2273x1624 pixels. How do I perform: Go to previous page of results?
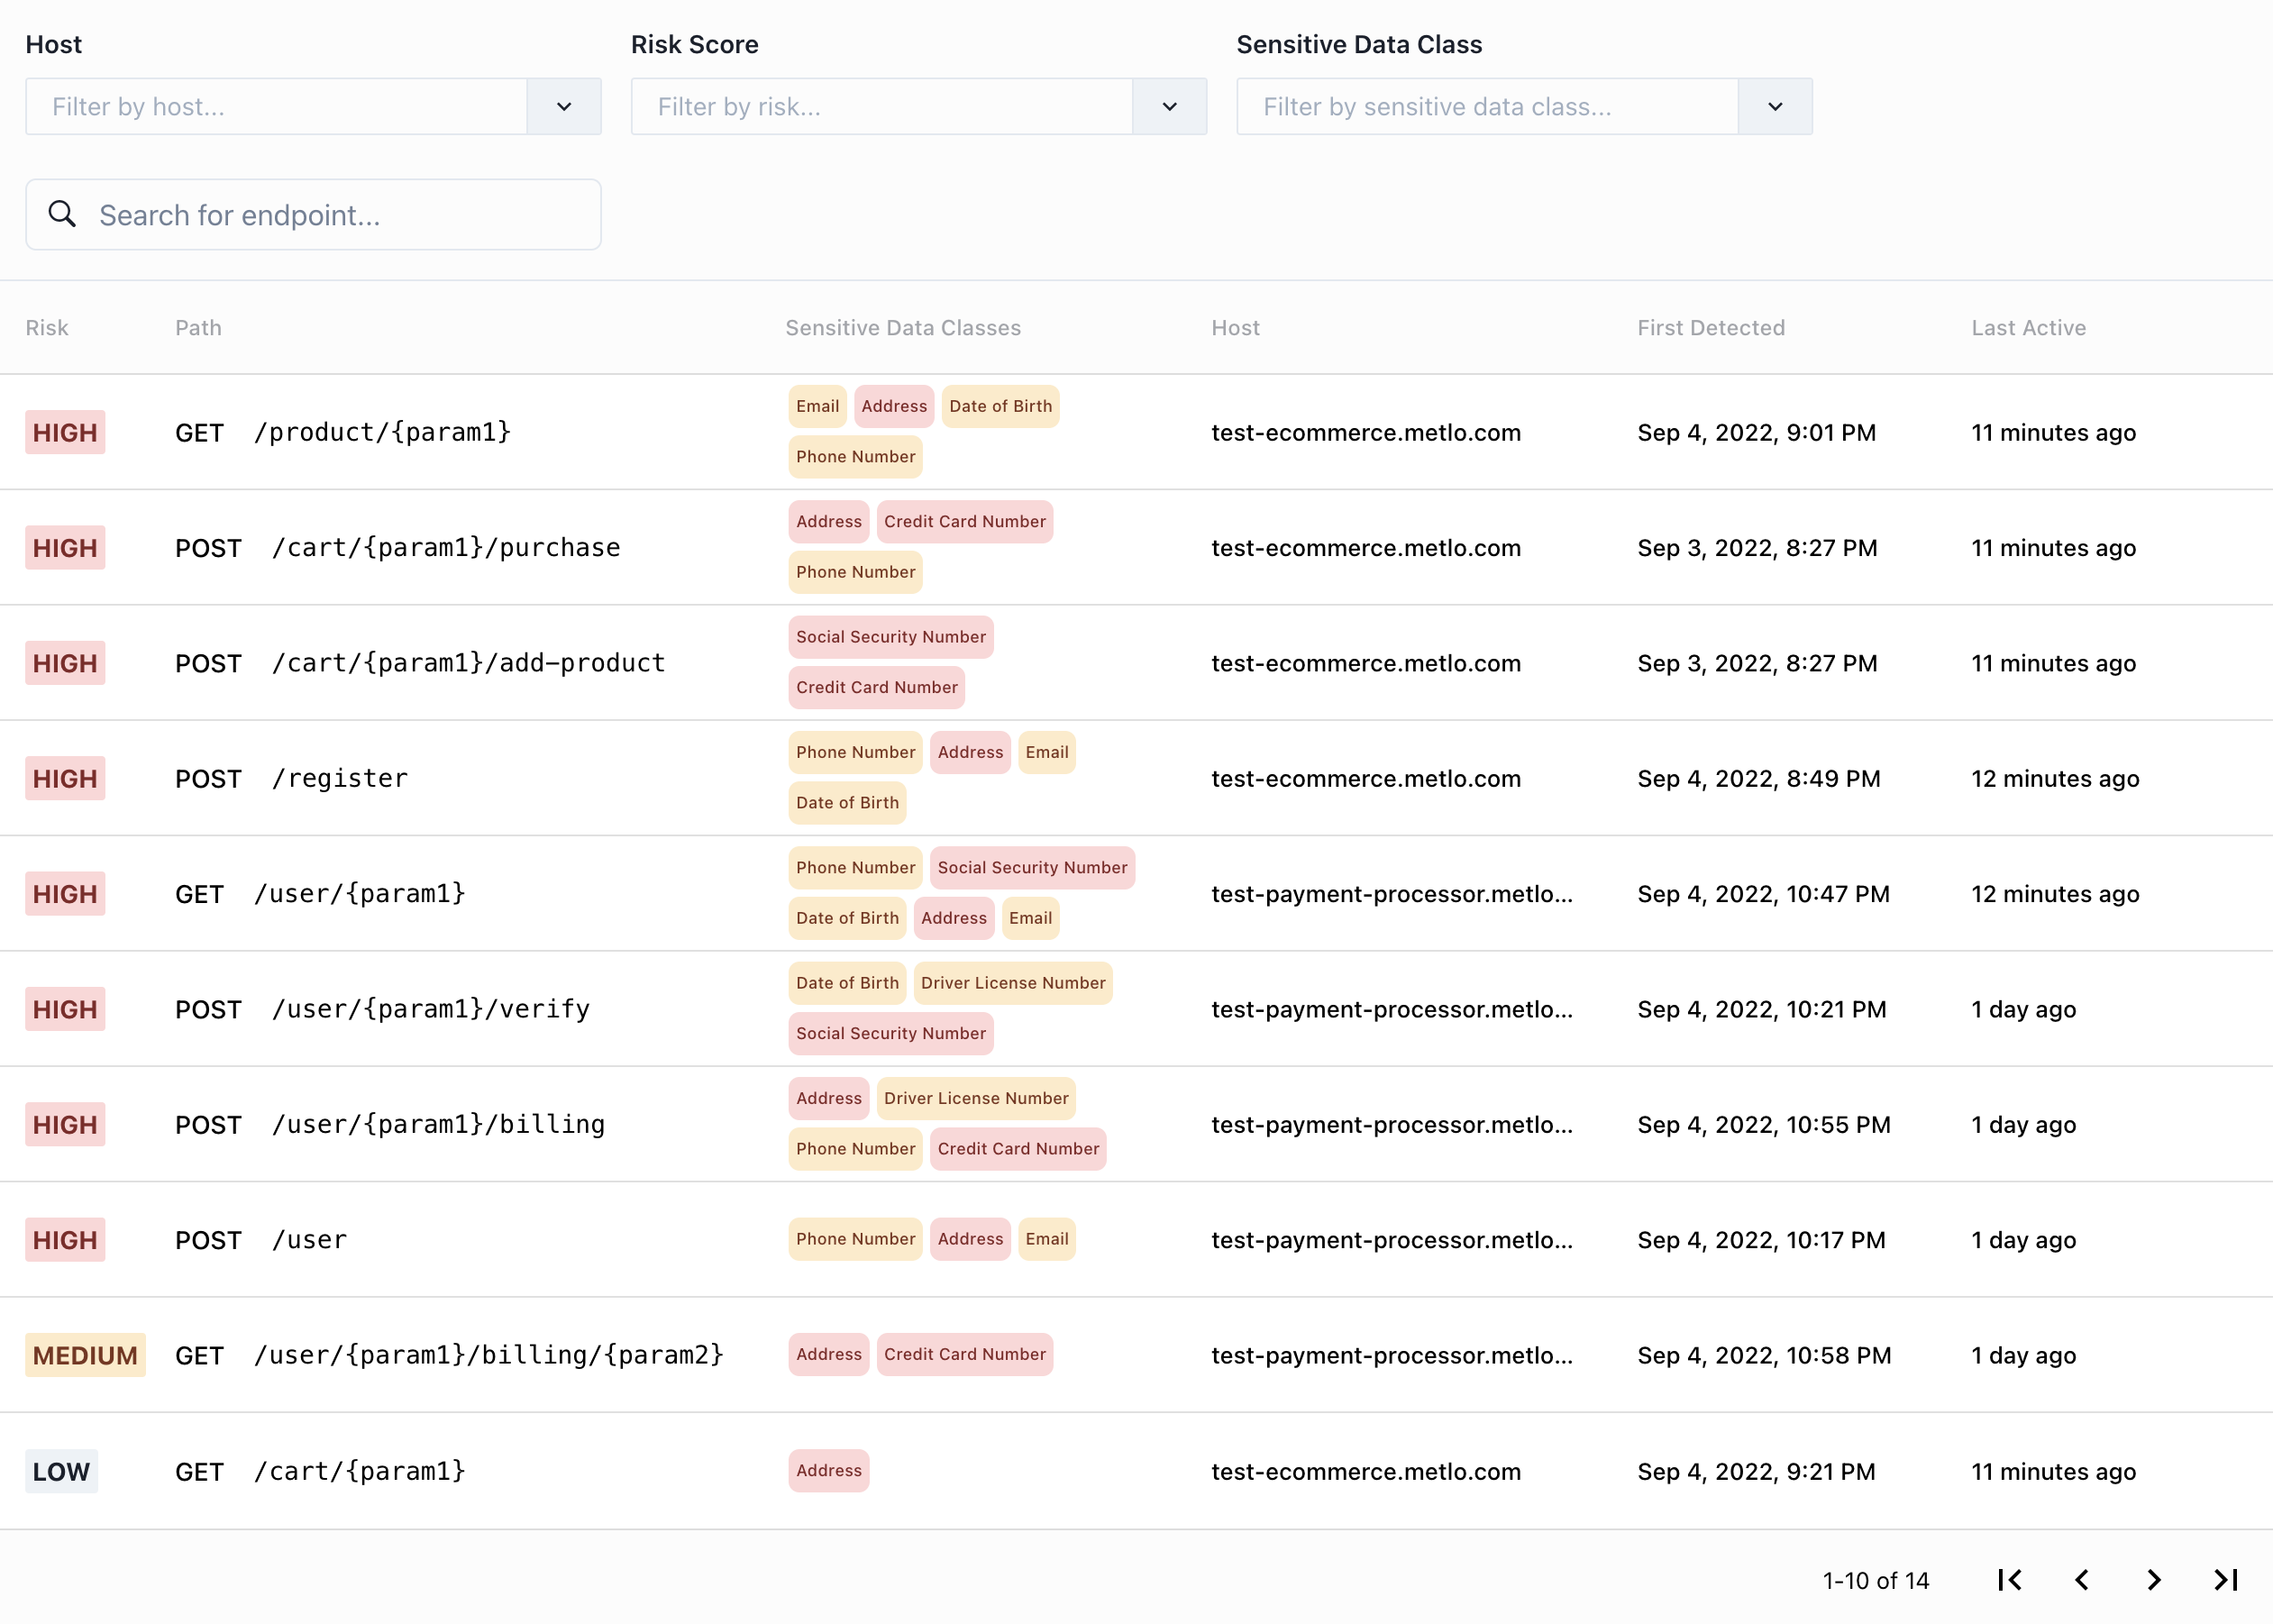click(2082, 1580)
